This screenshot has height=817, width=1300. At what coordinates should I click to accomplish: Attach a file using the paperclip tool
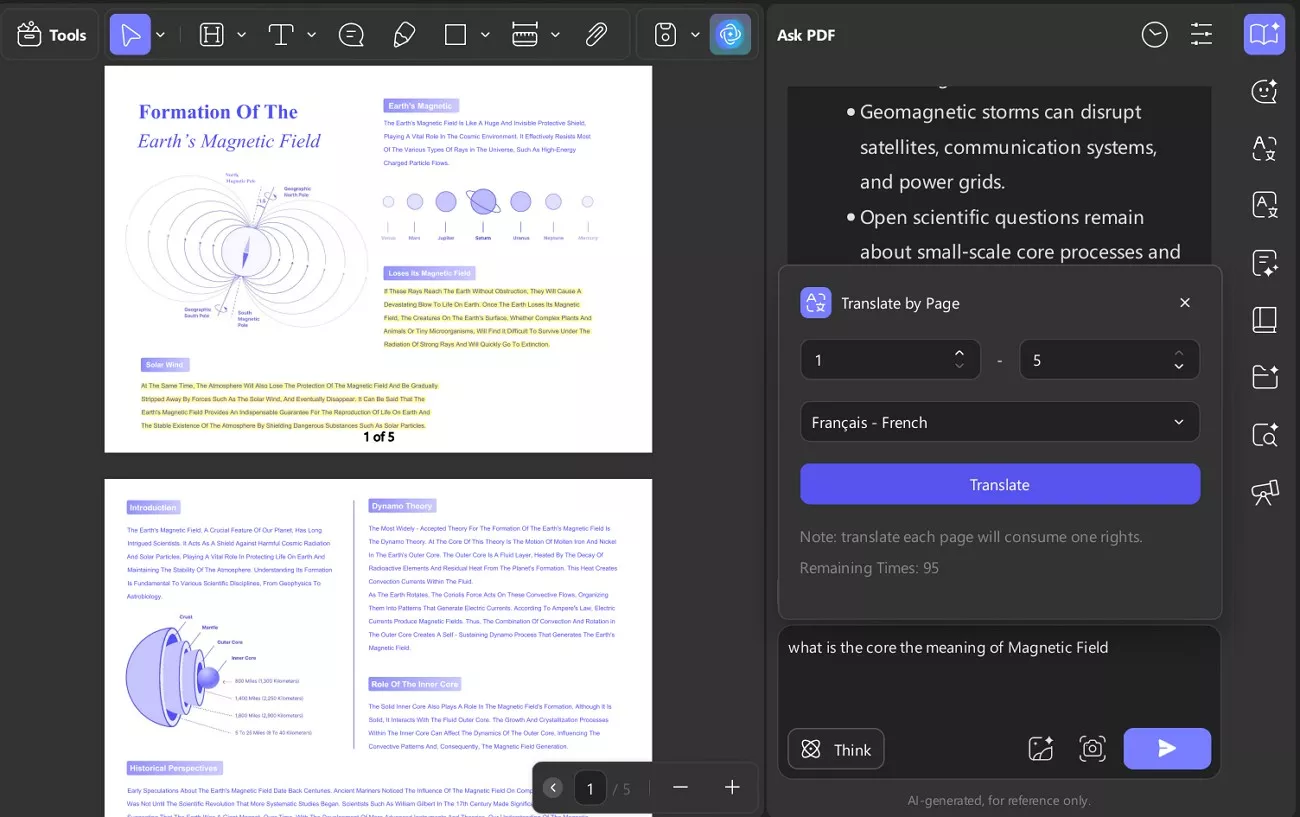(596, 34)
